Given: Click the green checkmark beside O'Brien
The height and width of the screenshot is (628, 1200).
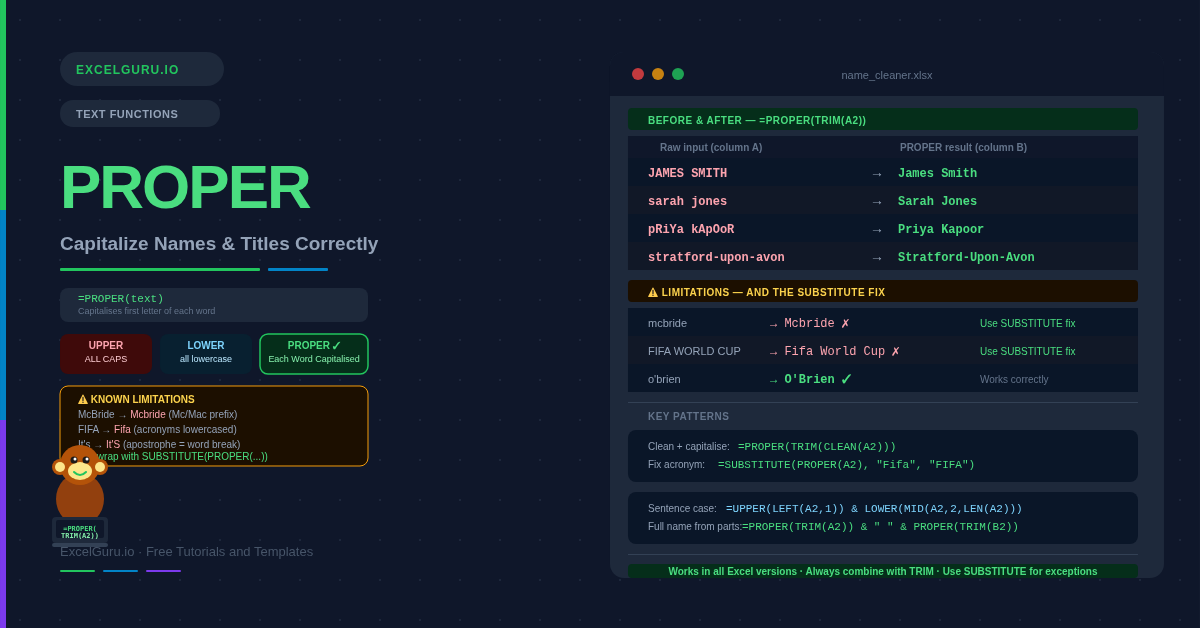Looking at the screenshot, I should pos(846,380).
